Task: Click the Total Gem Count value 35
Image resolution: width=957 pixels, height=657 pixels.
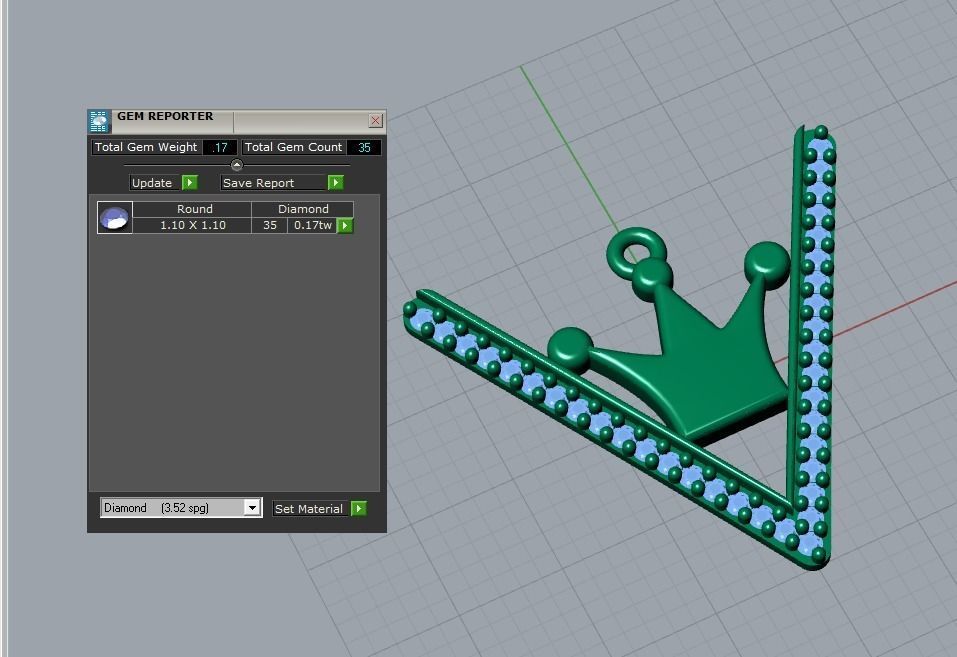Action: click(x=364, y=147)
